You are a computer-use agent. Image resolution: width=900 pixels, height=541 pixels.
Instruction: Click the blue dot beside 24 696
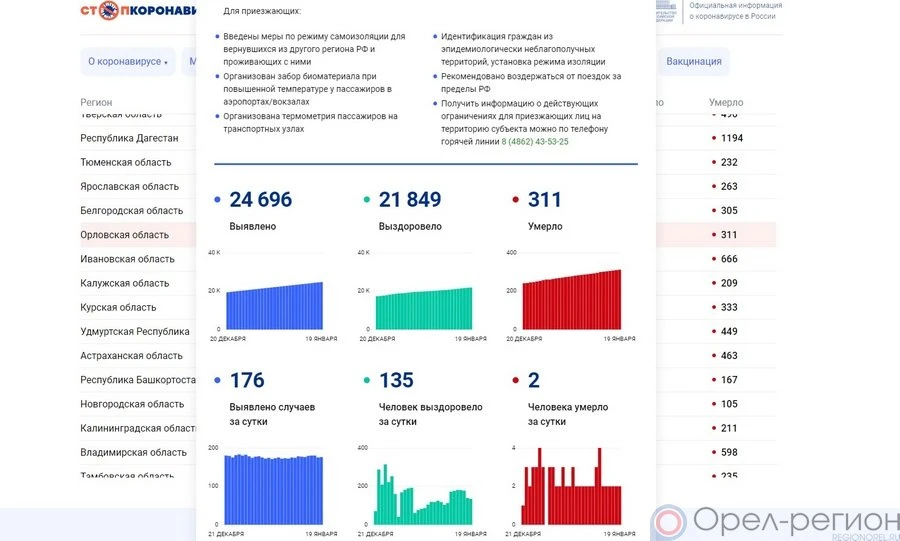coord(218,200)
